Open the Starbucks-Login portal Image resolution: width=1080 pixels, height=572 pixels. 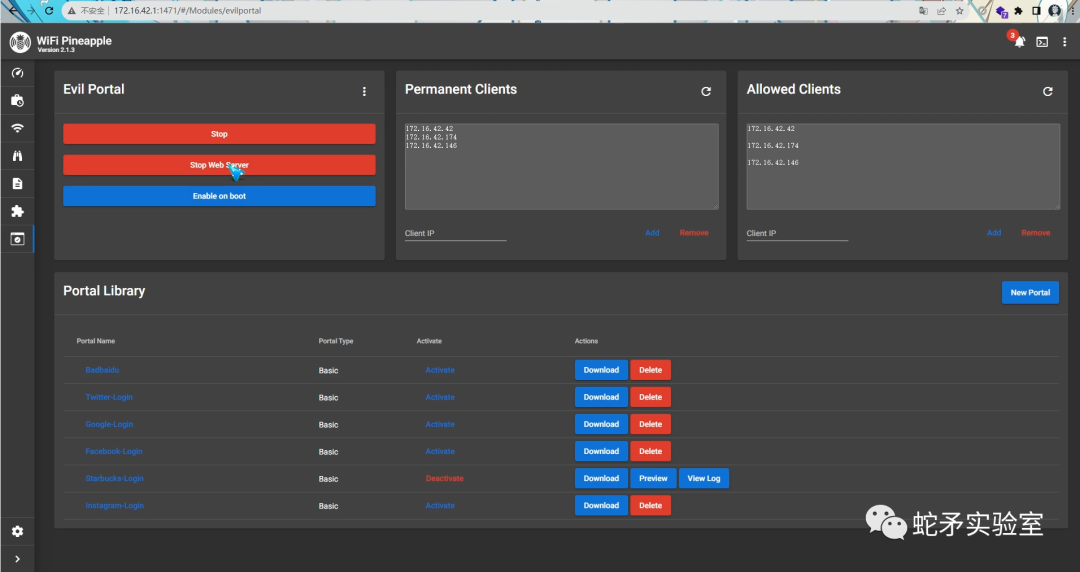point(114,478)
